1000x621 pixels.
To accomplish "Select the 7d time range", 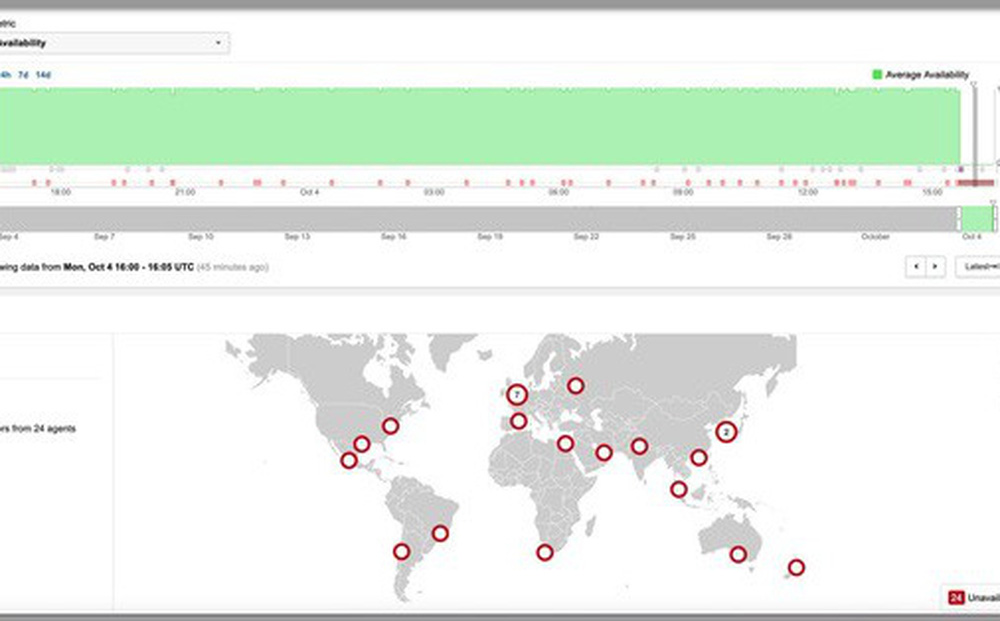I will coord(23,74).
